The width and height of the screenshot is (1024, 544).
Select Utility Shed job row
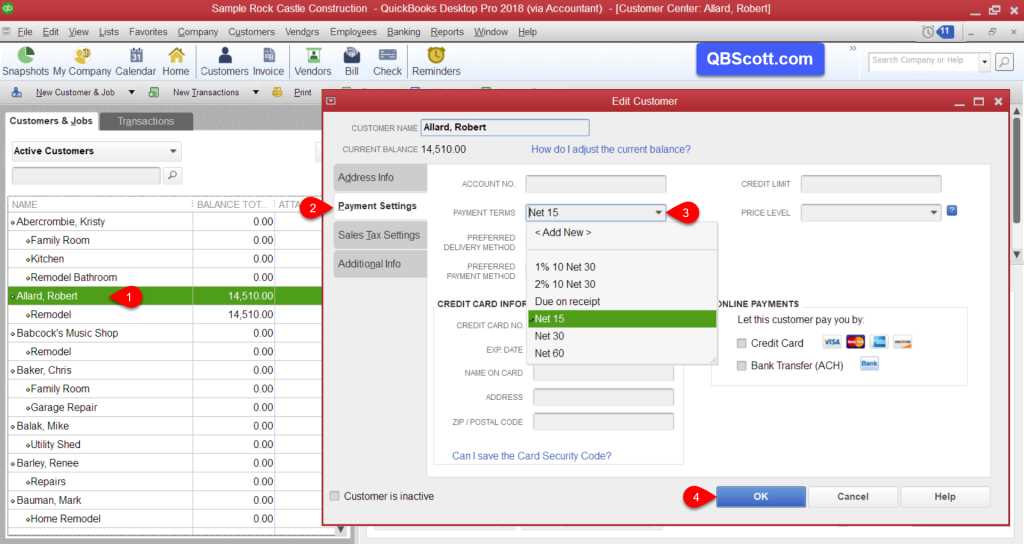click(x=165, y=444)
